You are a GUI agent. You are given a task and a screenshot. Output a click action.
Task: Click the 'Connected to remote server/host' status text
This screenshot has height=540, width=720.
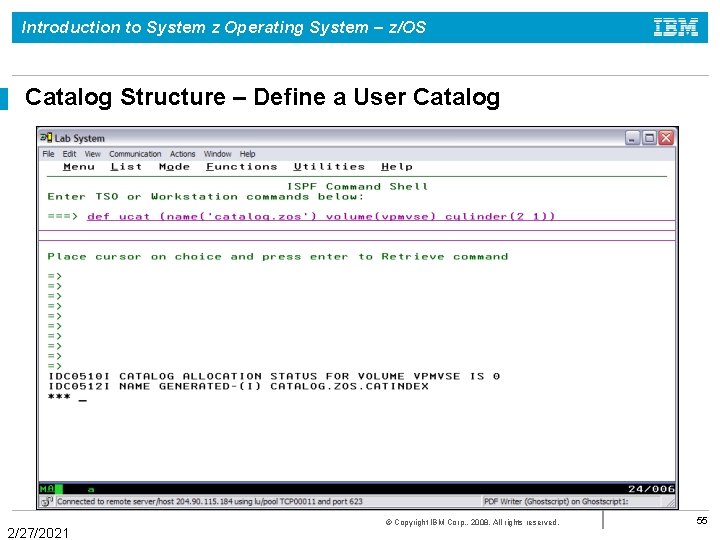click(210, 501)
